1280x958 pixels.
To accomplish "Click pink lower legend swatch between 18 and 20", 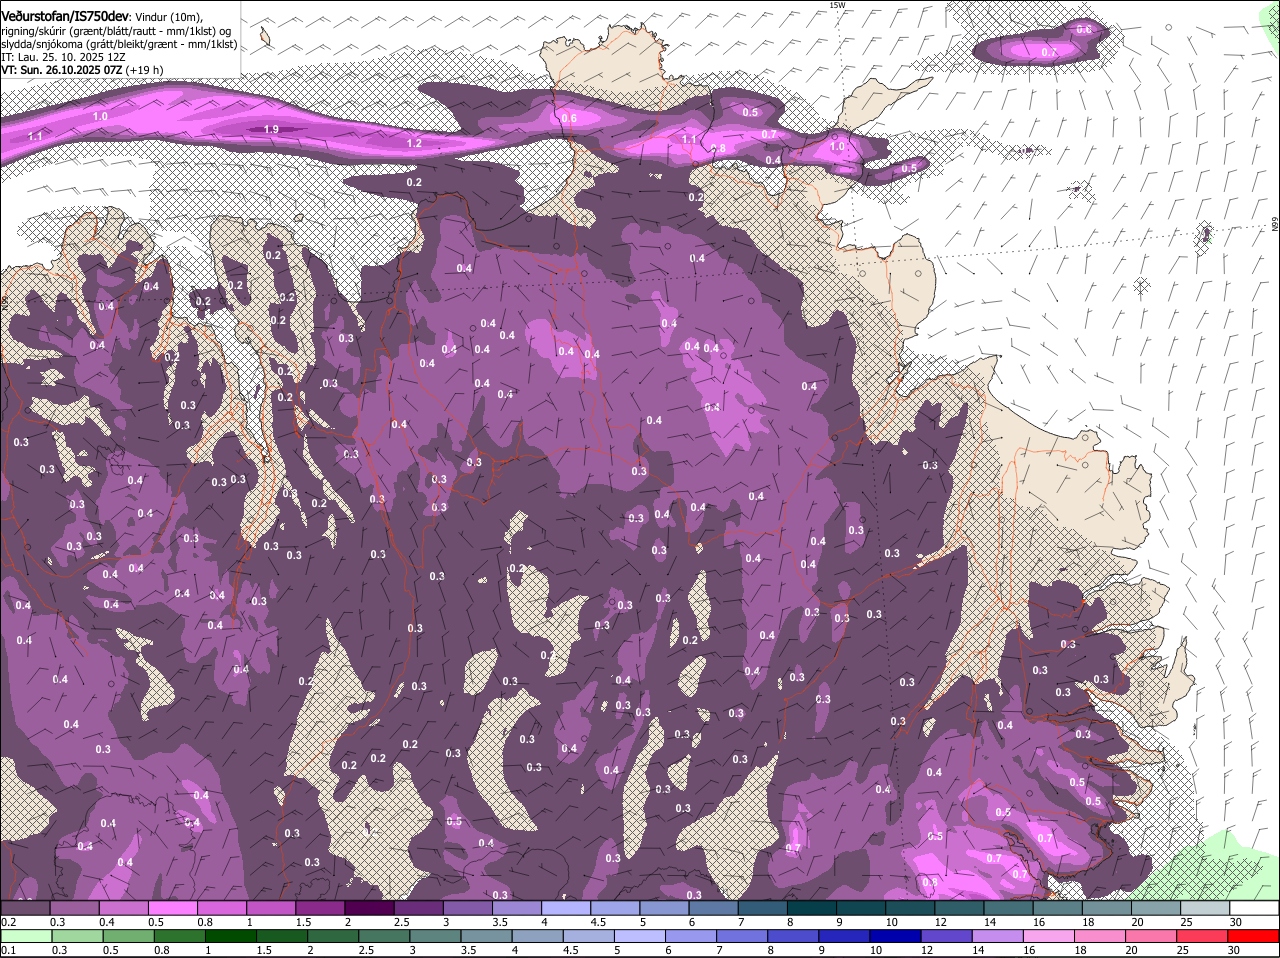I will point(1100,936).
